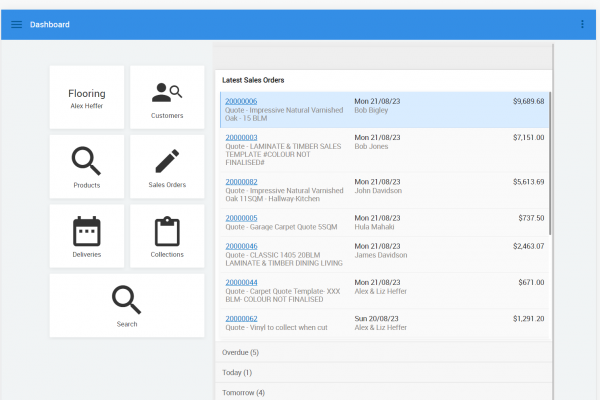Open the three-dot options menu
The height and width of the screenshot is (400, 600).
coord(583,24)
